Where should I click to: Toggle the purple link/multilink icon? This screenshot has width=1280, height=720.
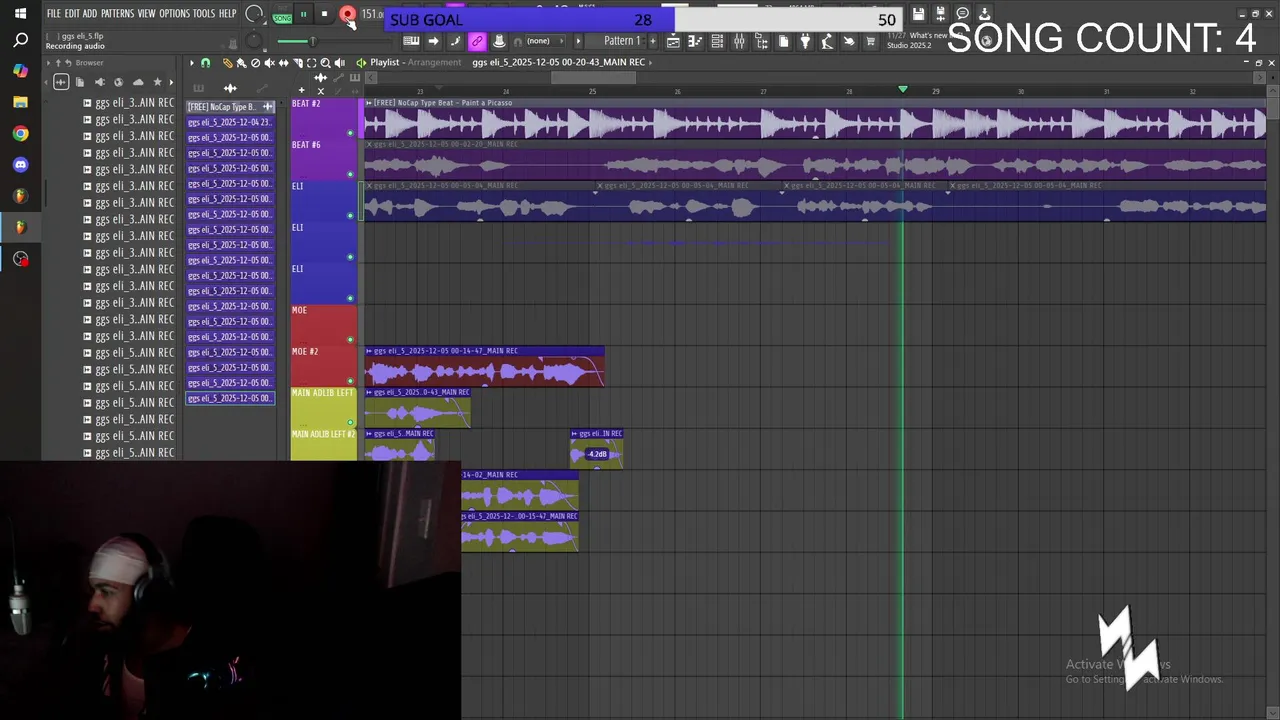(477, 41)
